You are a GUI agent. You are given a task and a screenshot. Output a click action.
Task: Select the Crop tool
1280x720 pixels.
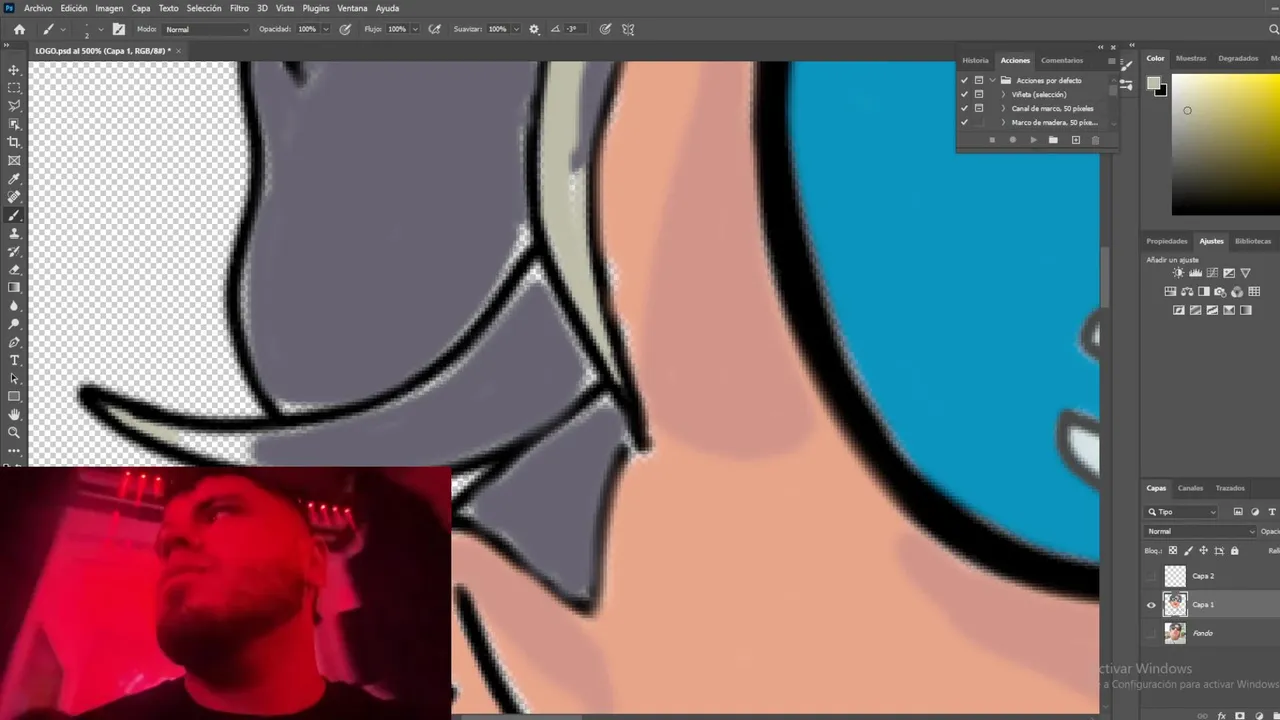pos(14,142)
